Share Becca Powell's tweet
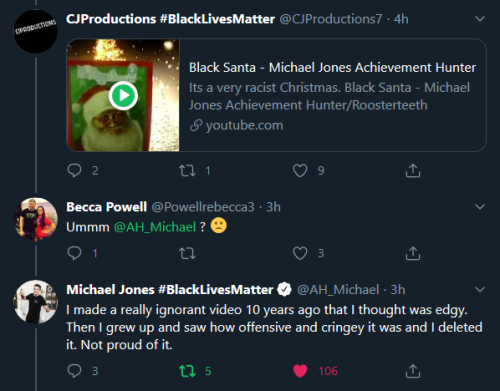The image size is (500, 391). [413, 253]
